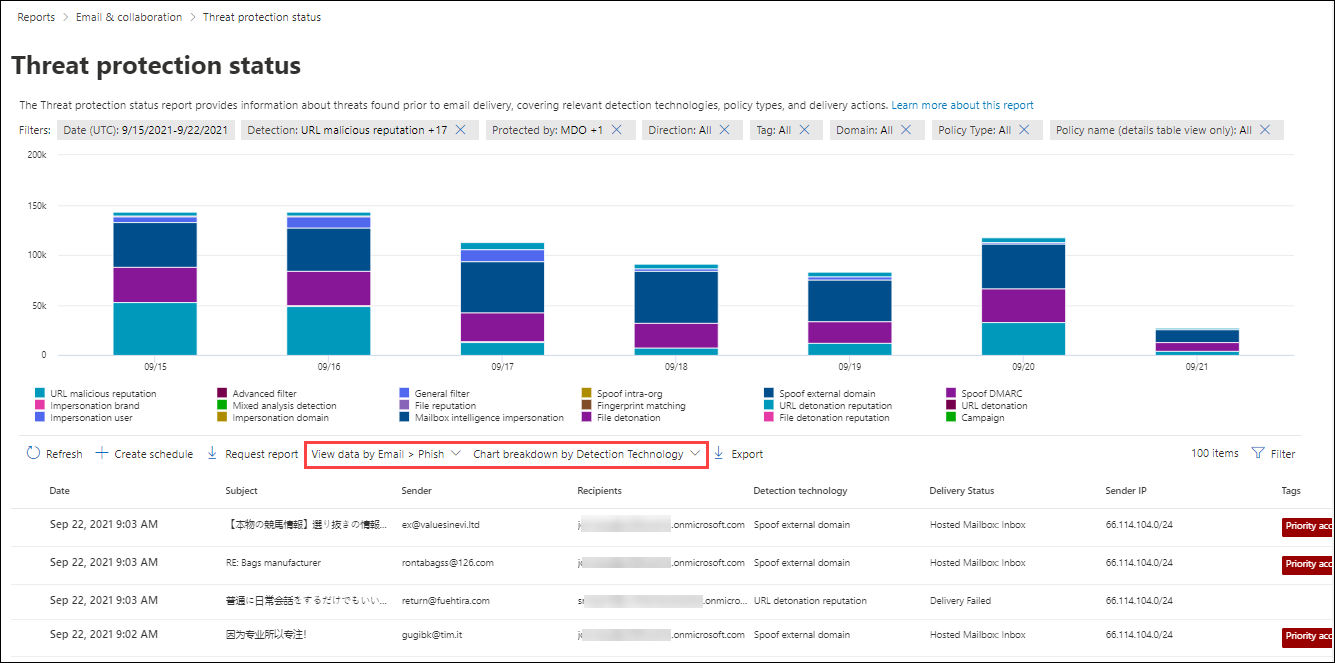Open Learn more about this report link
This screenshot has width=1335, height=663.
962,105
